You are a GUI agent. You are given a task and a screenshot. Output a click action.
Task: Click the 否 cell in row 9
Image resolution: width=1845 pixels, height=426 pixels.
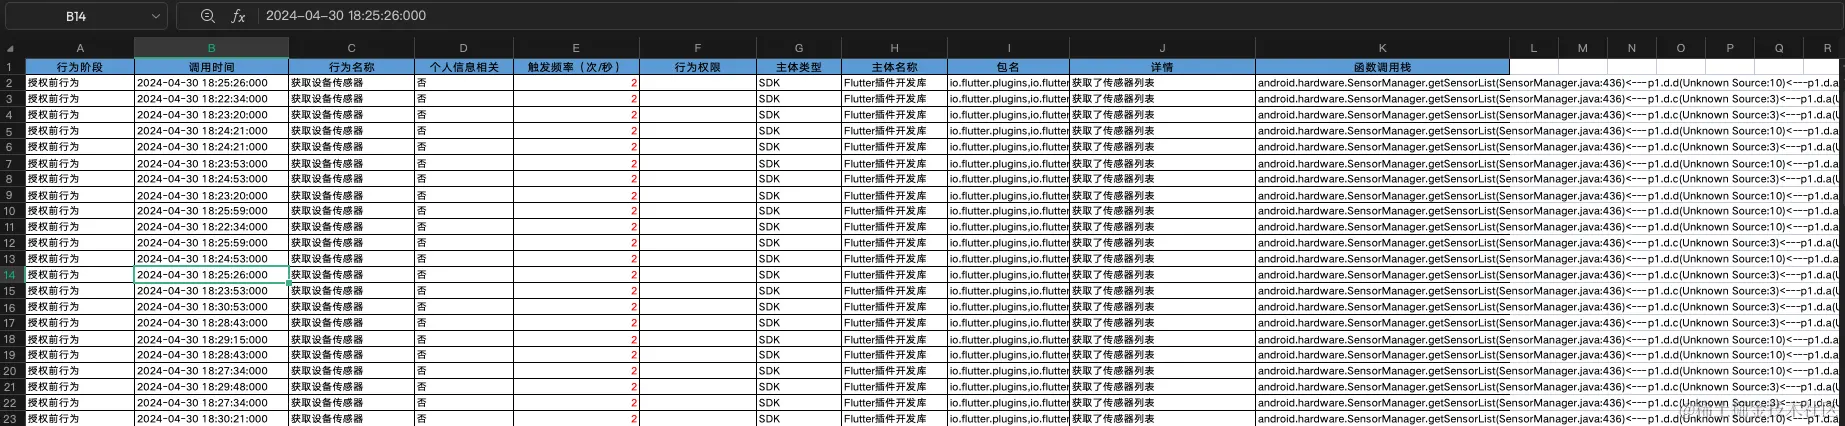(463, 195)
